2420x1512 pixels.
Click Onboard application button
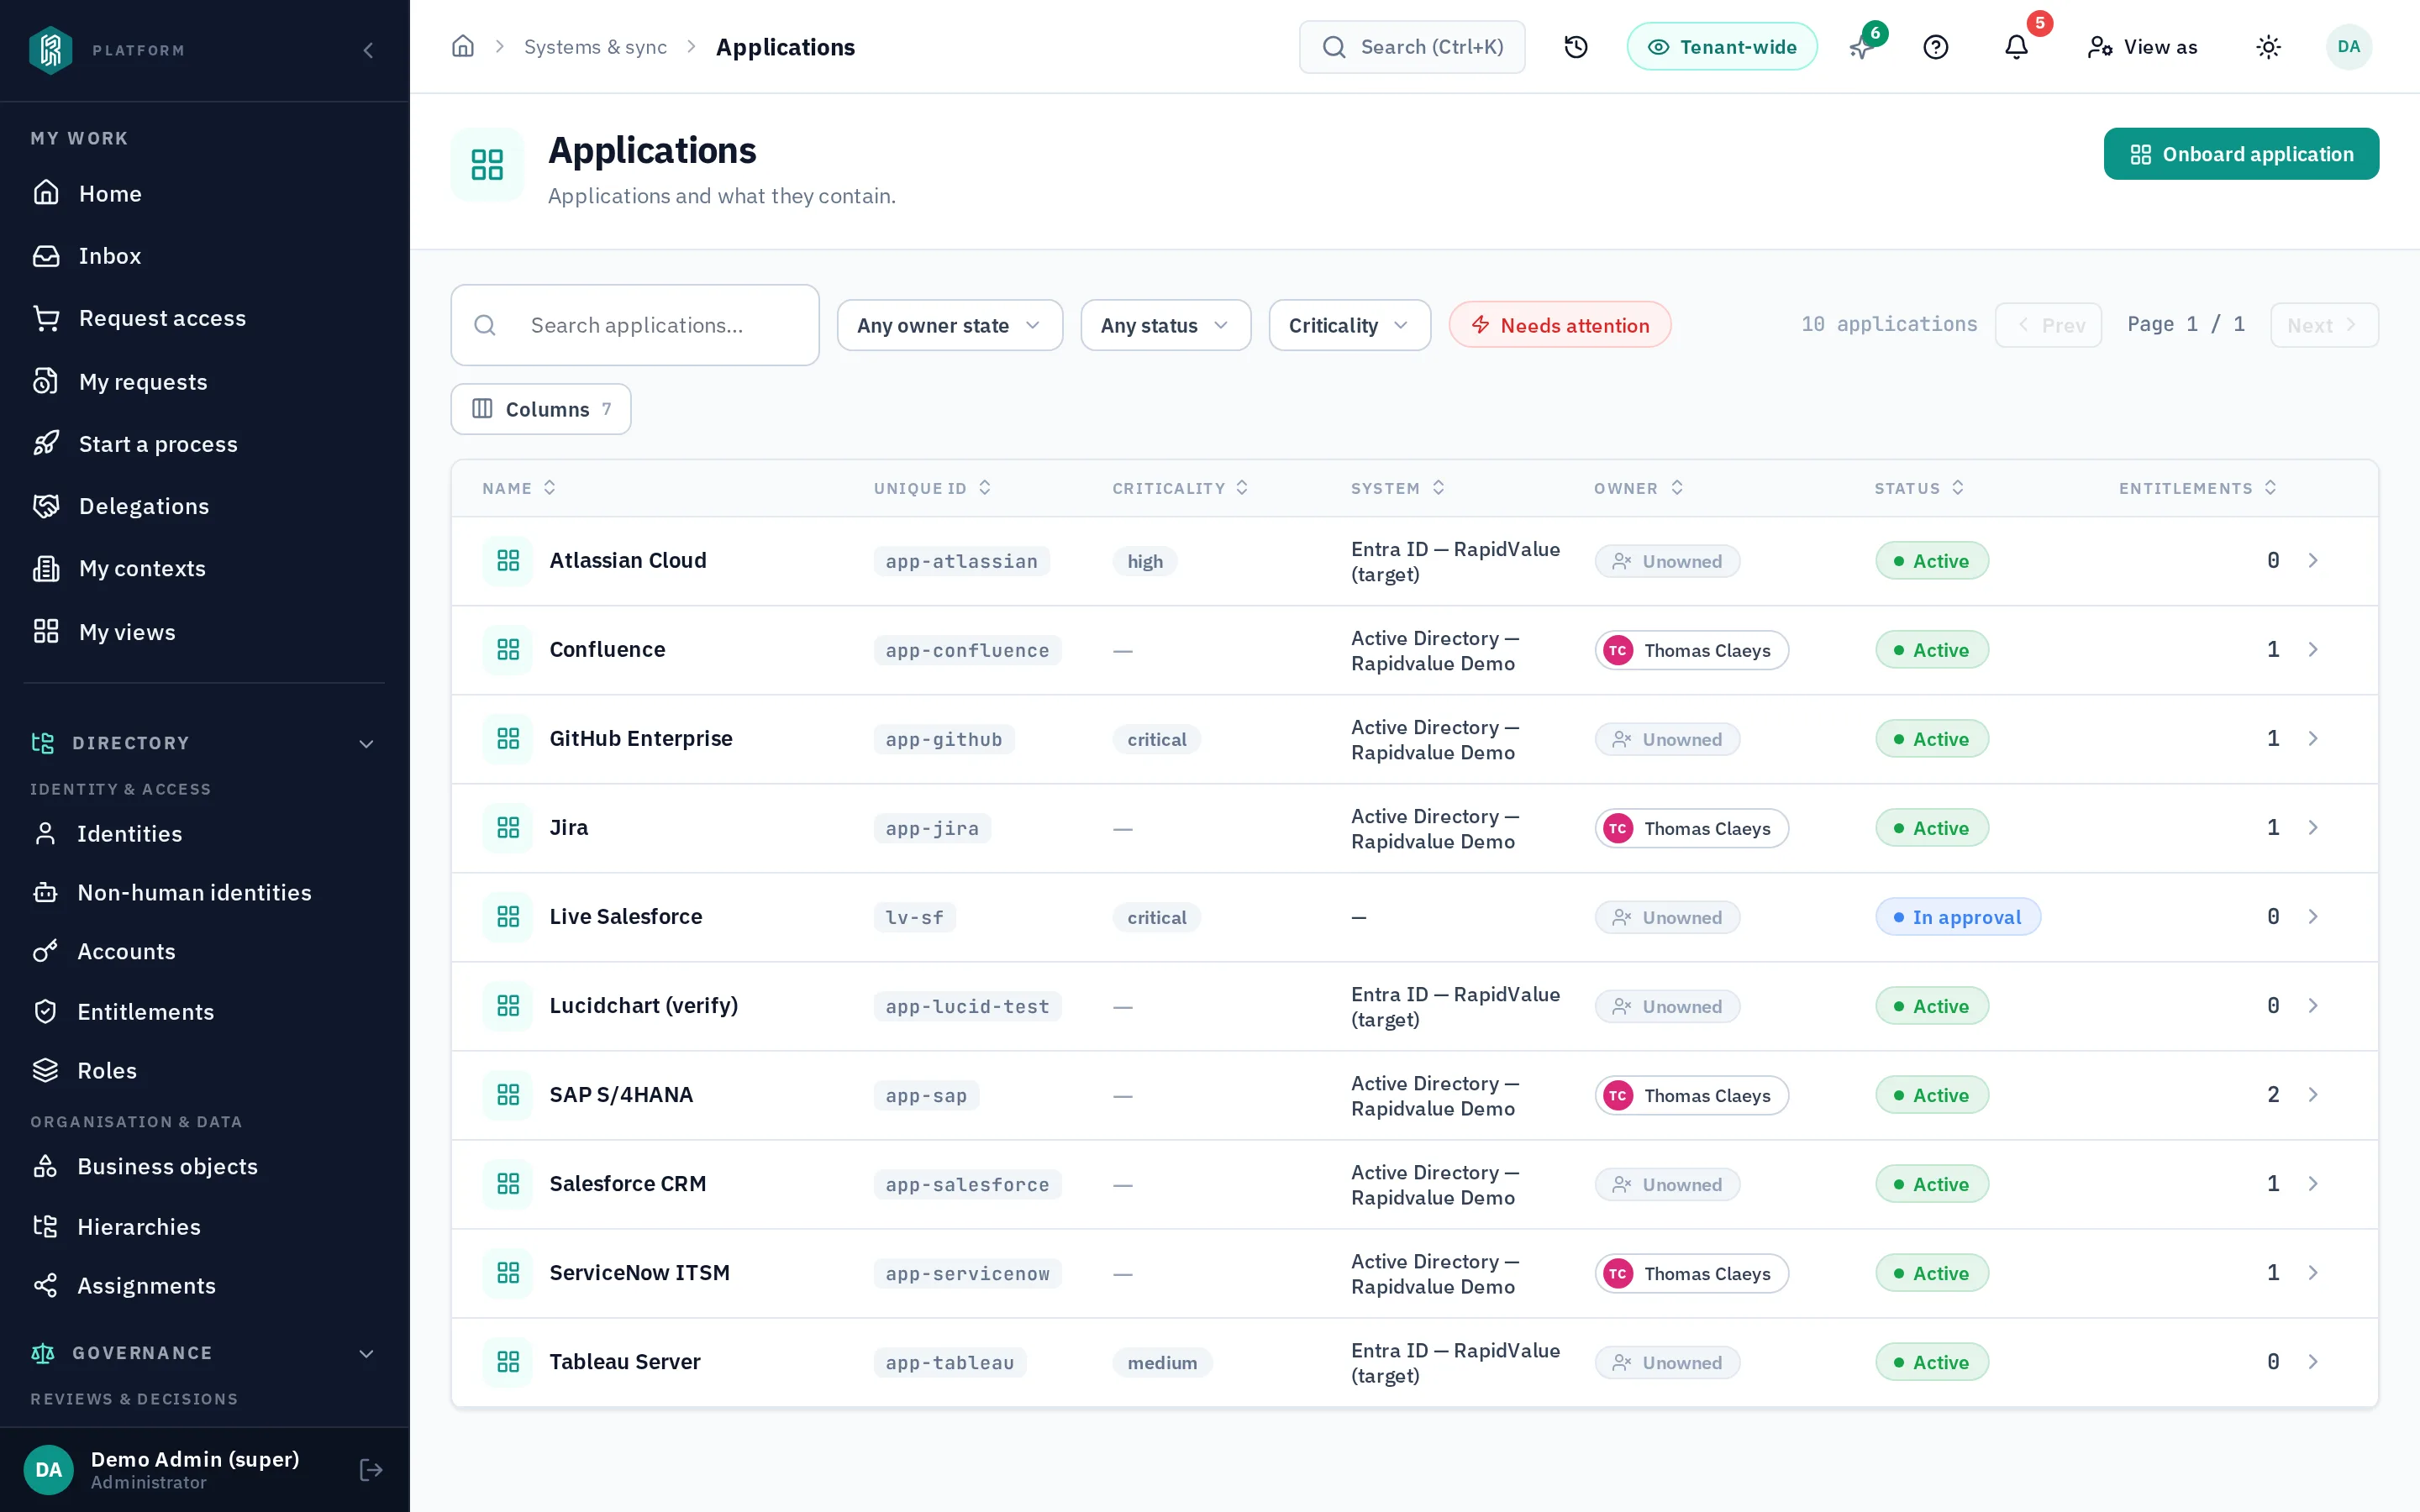pyautogui.click(x=2241, y=154)
